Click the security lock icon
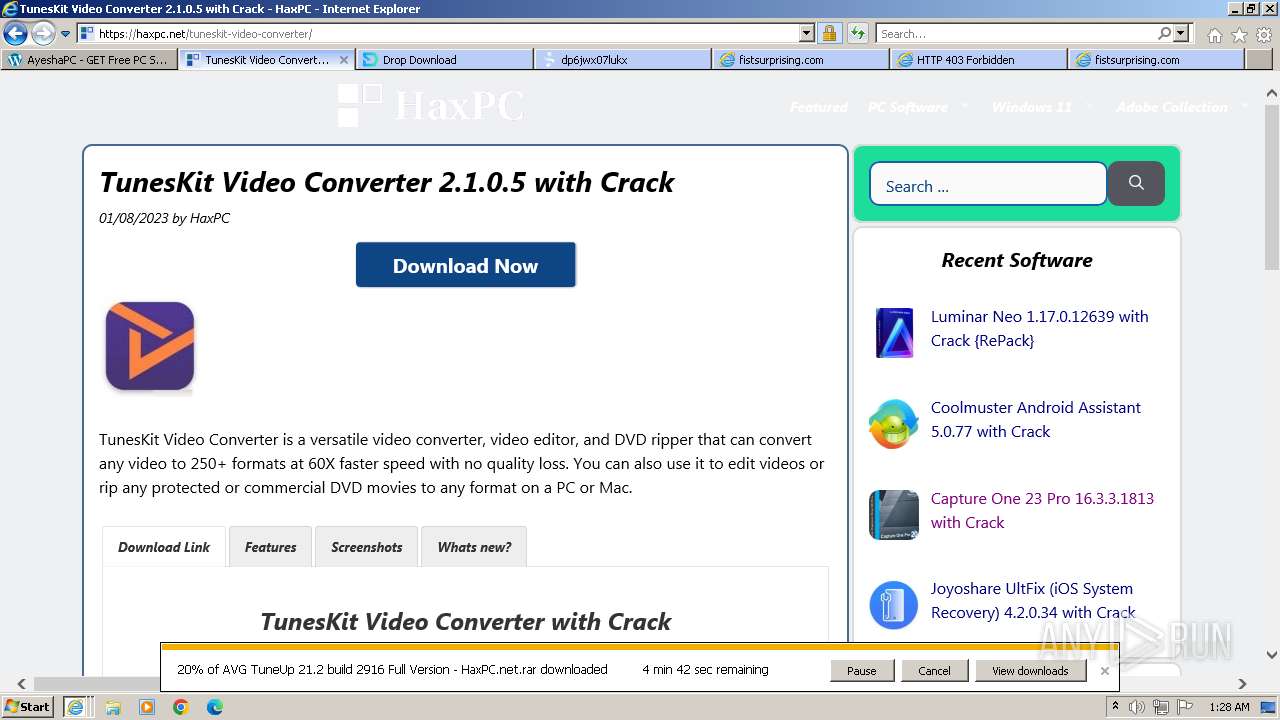 pos(829,34)
